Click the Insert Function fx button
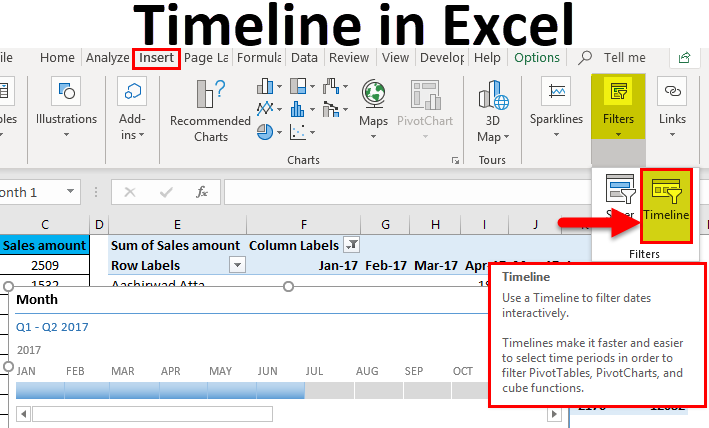The width and height of the screenshot is (709, 428). (202, 192)
